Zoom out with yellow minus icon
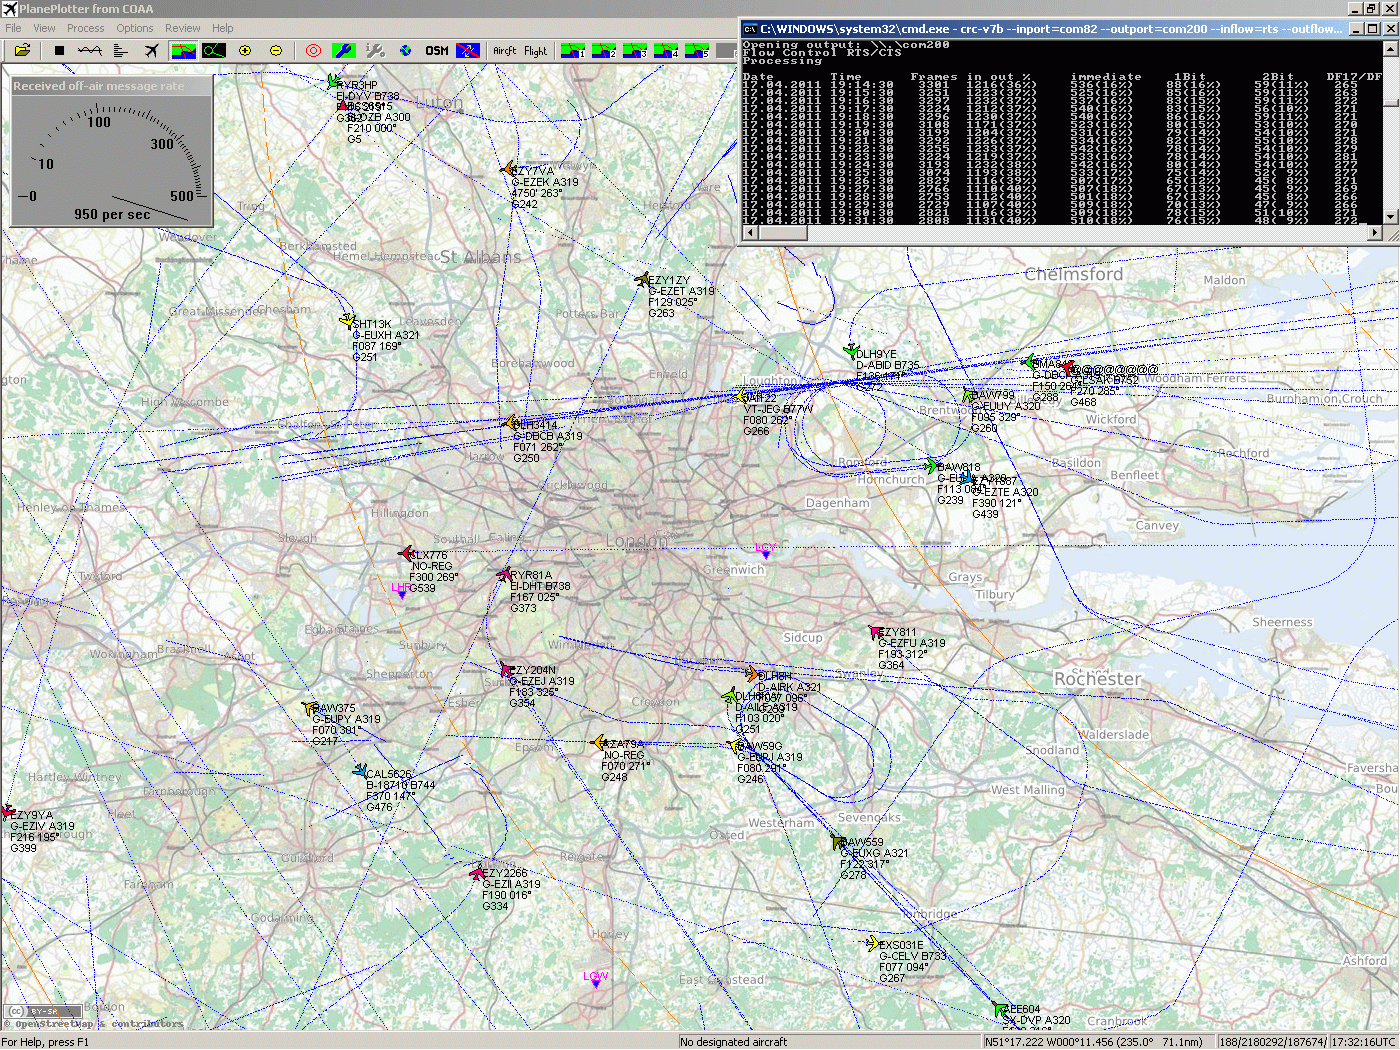Viewport: 1400px width, 1050px height. click(276, 50)
